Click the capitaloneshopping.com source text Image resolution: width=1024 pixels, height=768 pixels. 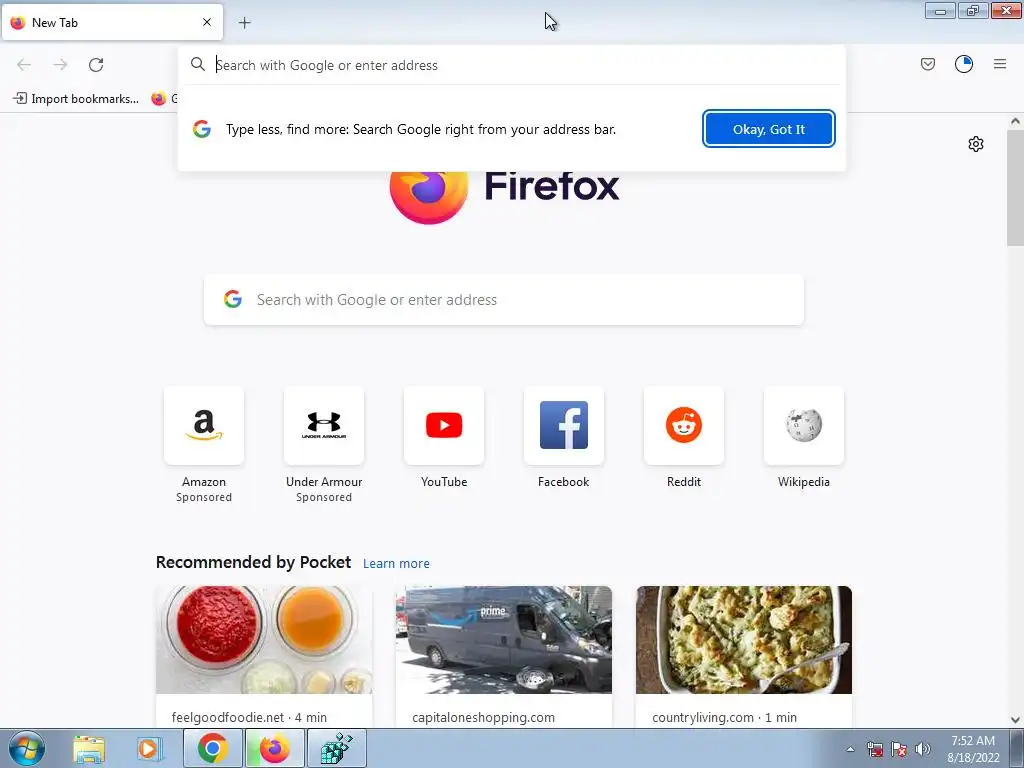[483, 717]
